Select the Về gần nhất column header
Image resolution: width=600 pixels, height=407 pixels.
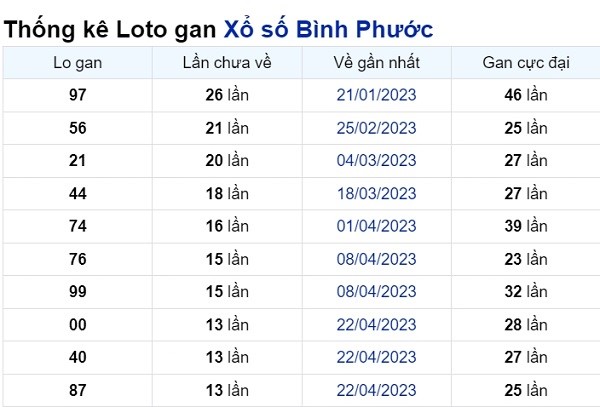pos(377,63)
